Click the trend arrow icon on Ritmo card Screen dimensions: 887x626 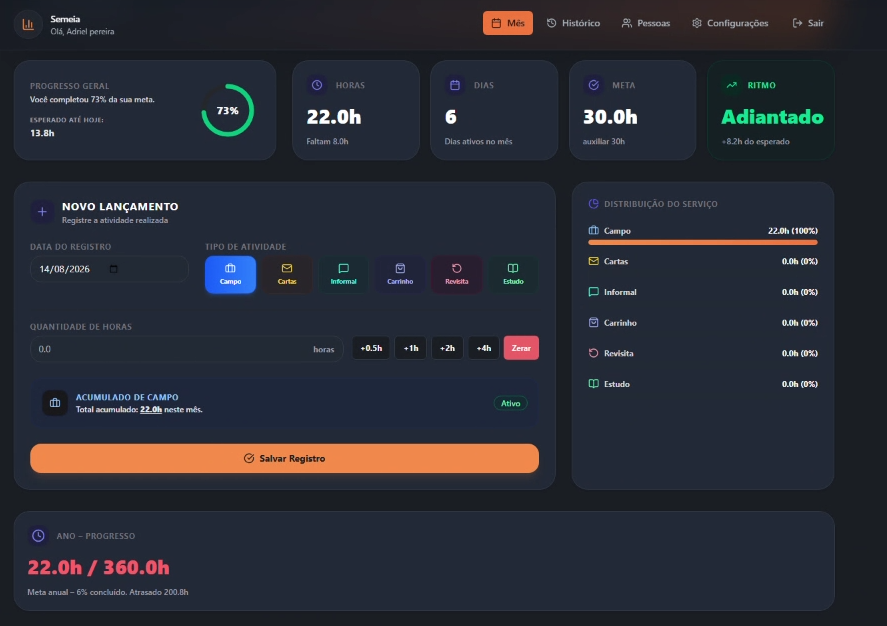[731, 85]
